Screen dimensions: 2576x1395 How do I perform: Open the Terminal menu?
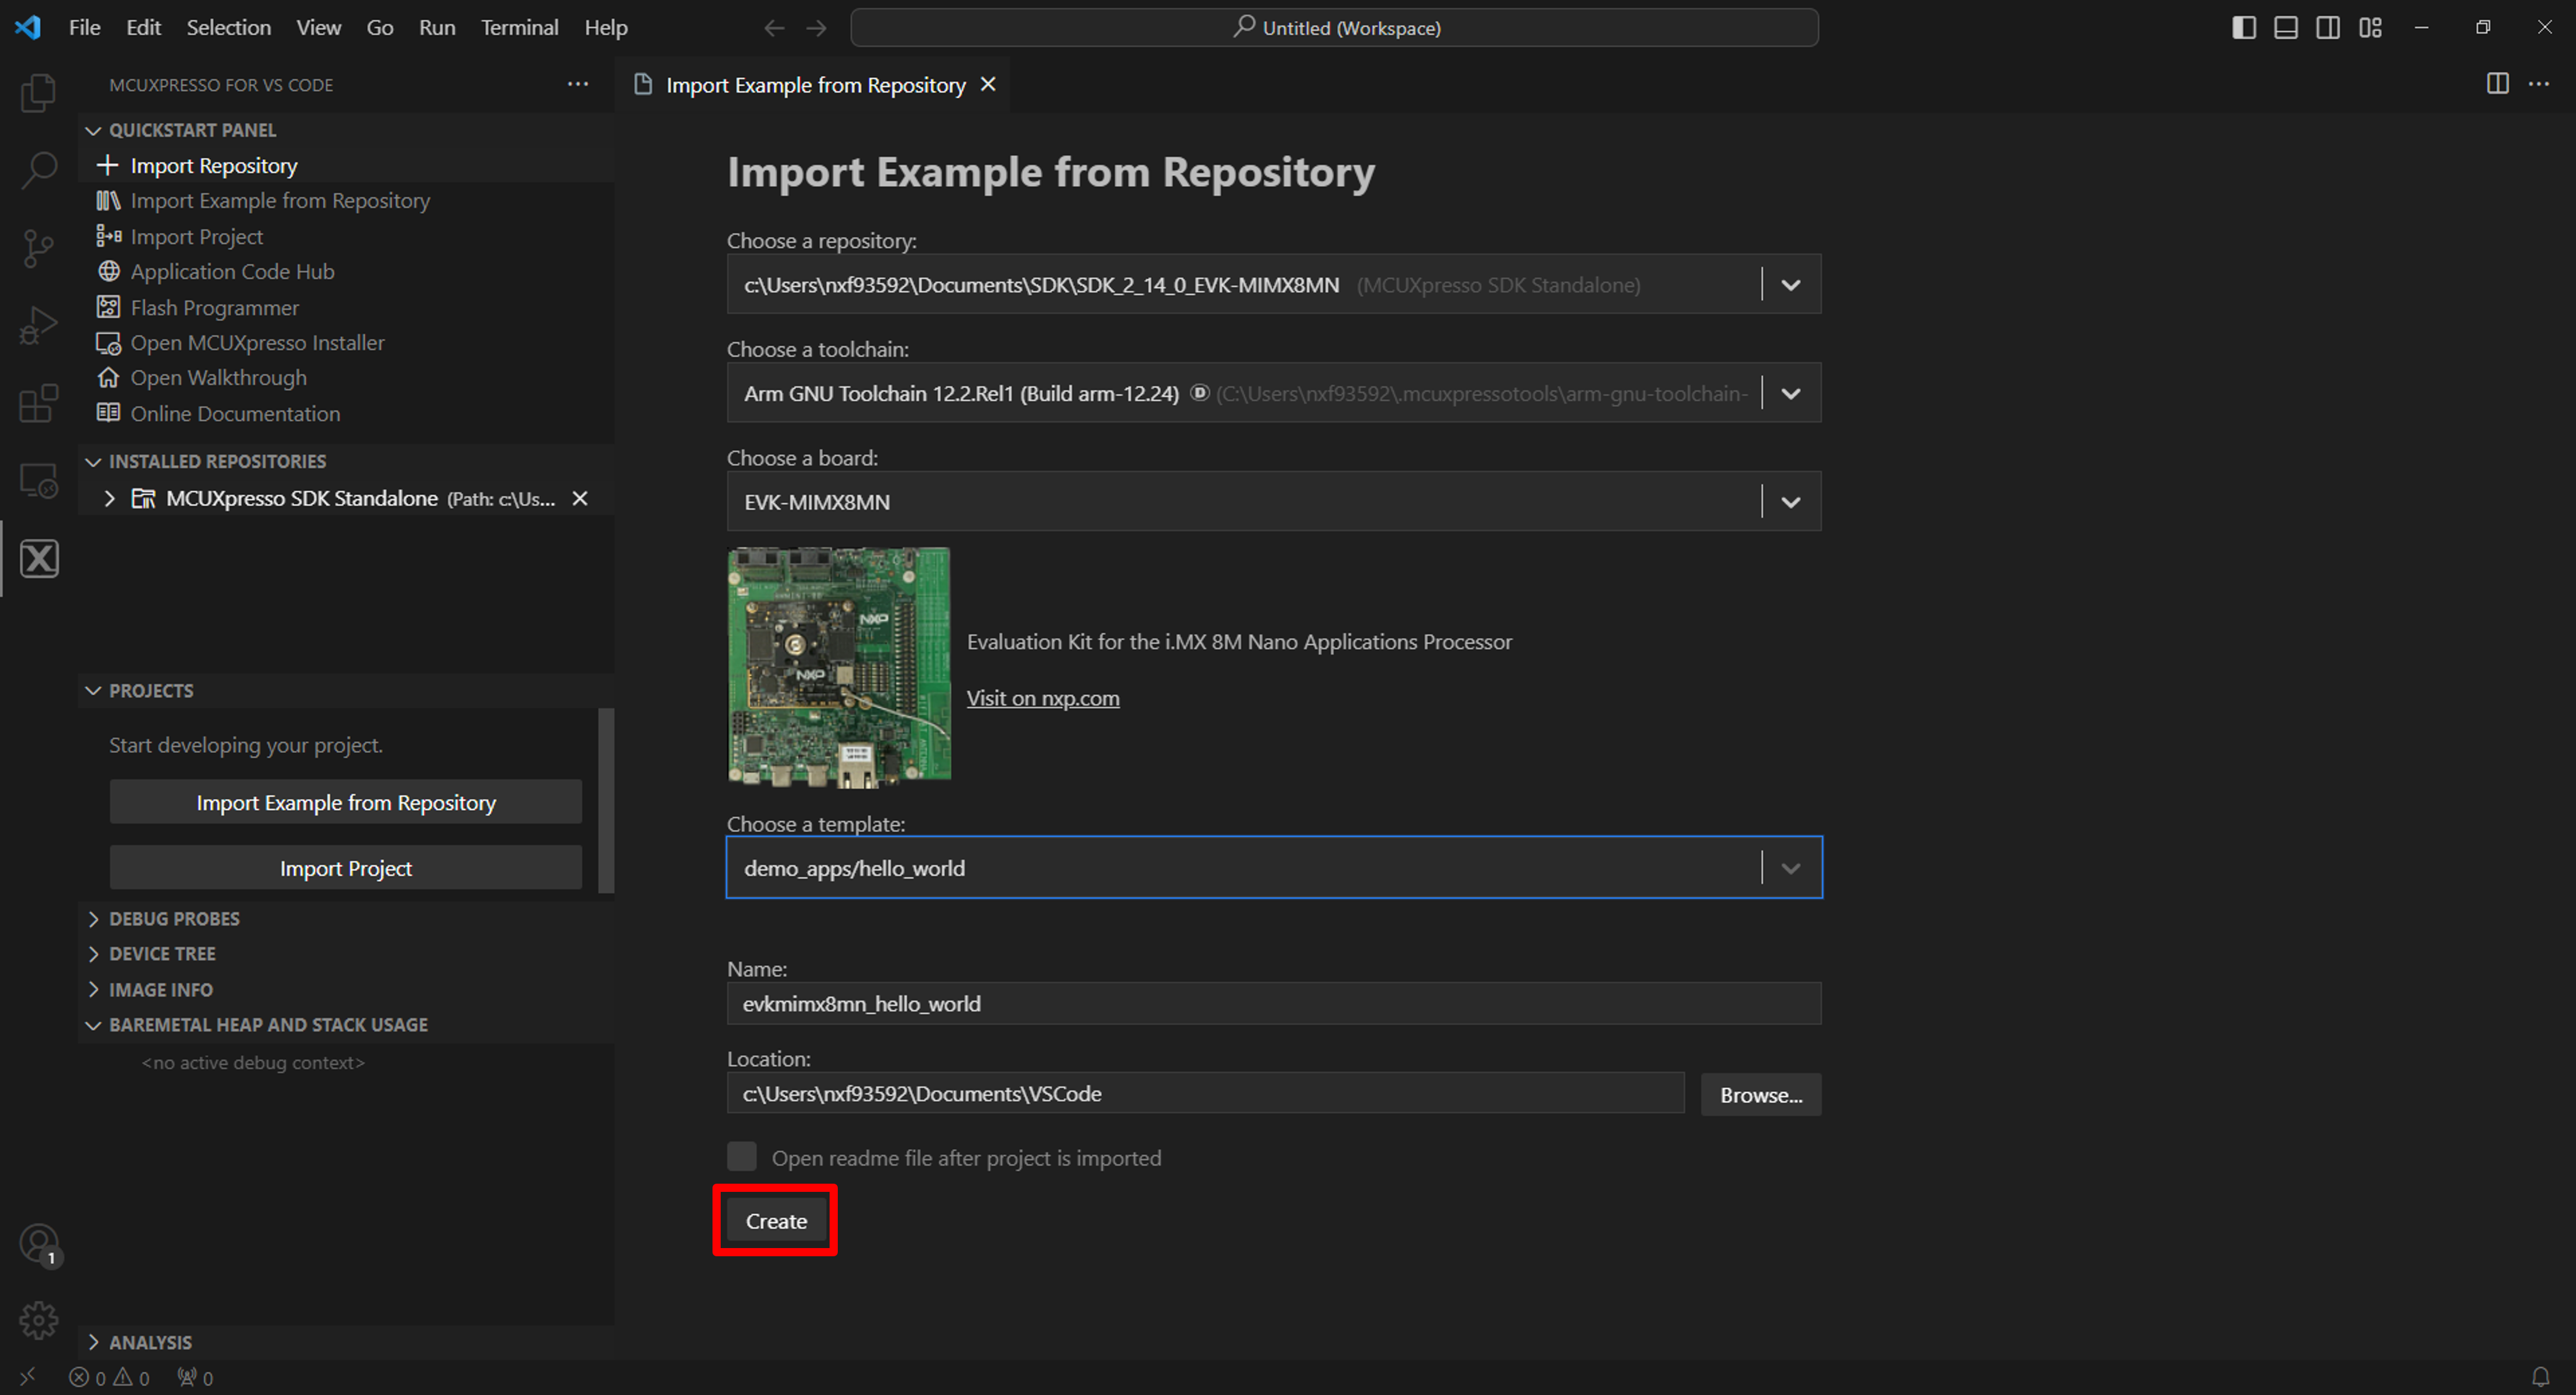[519, 28]
